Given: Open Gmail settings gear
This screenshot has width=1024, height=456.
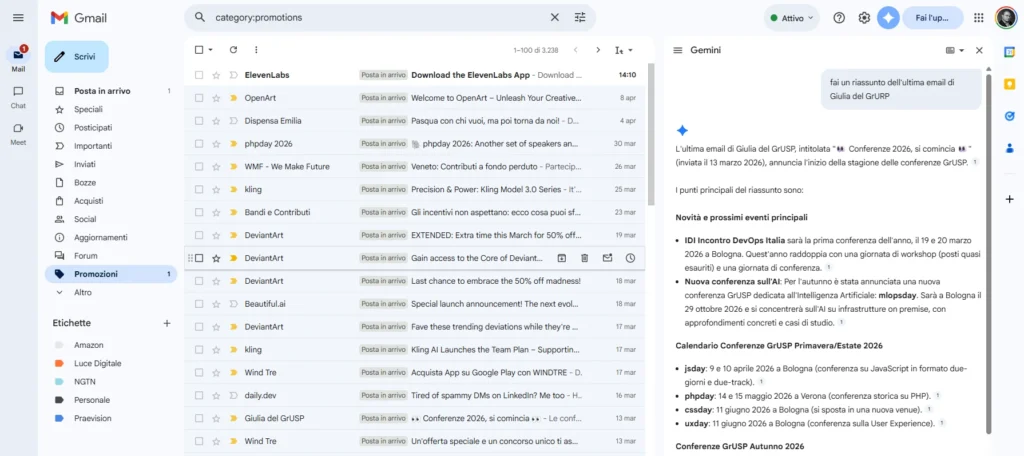Looking at the screenshot, I should (x=864, y=18).
